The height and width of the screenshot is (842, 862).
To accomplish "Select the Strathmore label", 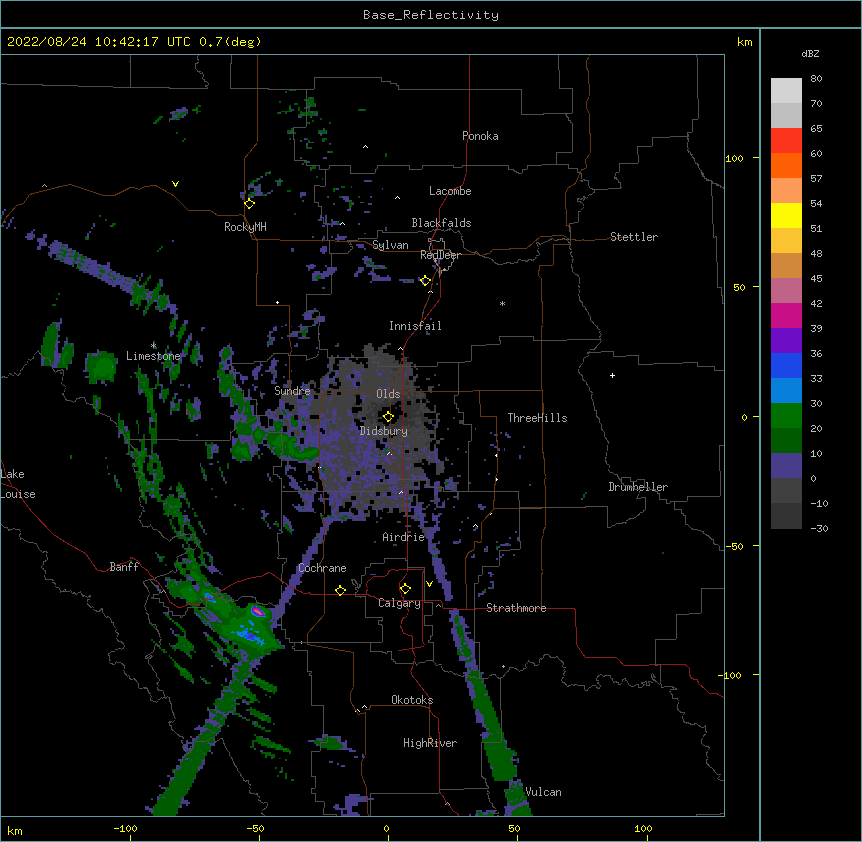I will 516,608.
